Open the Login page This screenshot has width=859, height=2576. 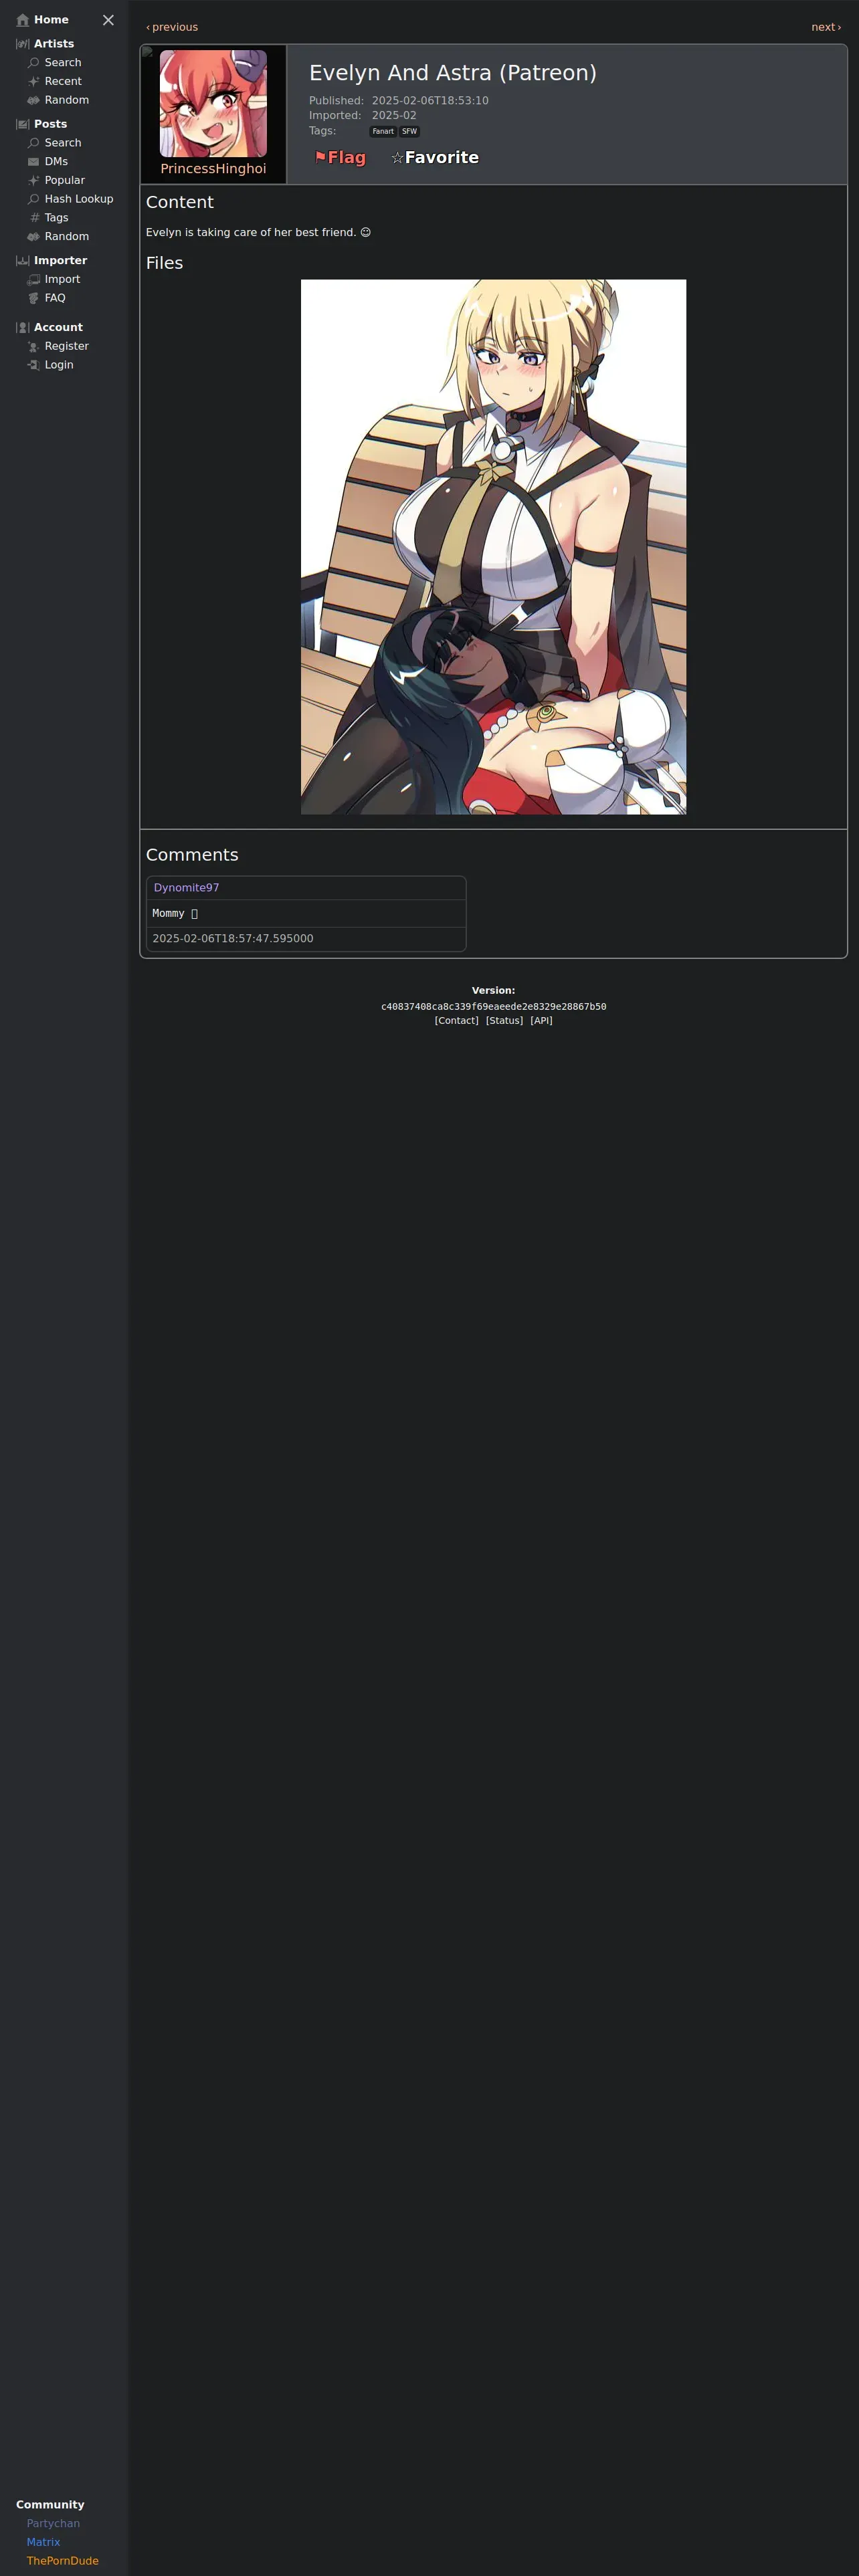(x=59, y=365)
